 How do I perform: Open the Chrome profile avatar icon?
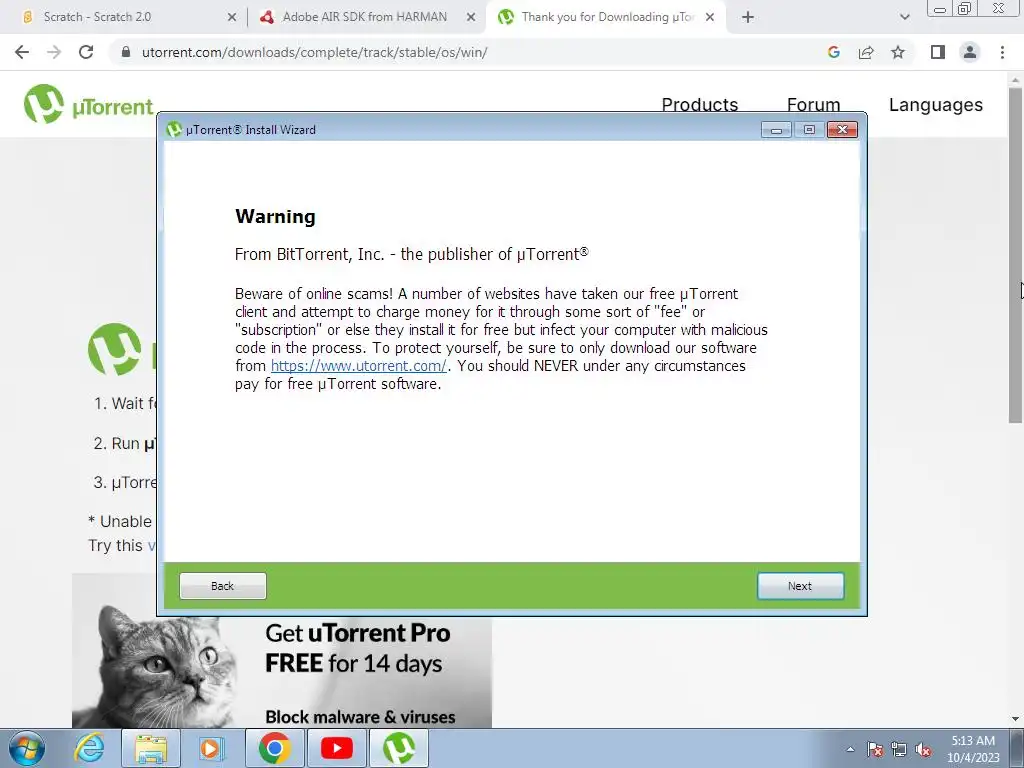[x=970, y=52]
